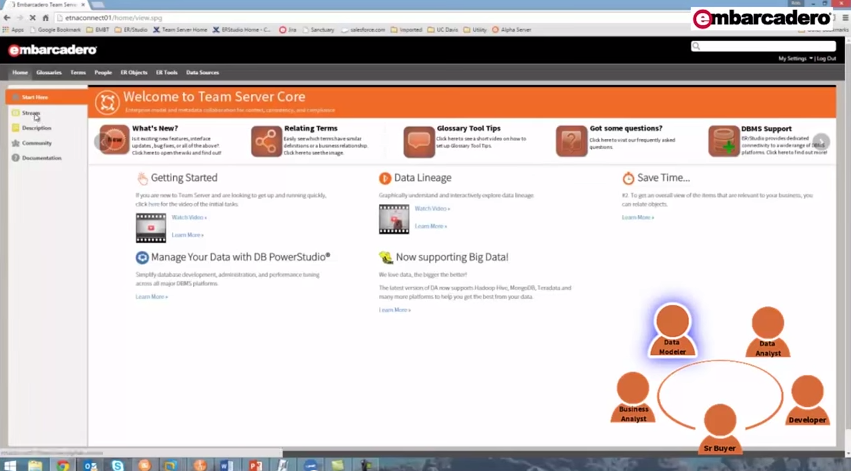Open the Glossary Tool Tips icon
The image size is (851, 471).
(x=418, y=142)
